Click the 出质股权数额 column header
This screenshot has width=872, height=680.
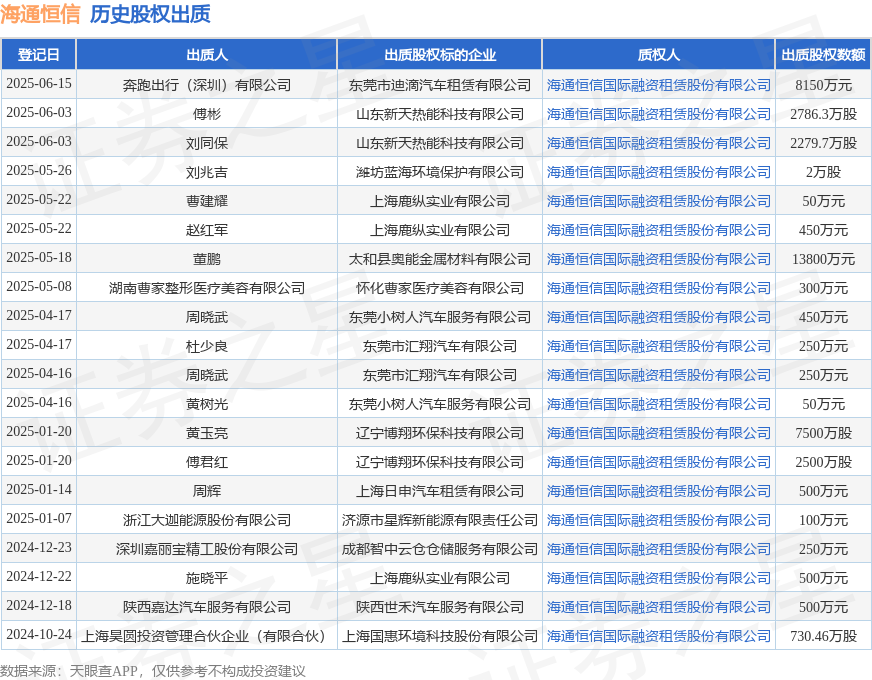[x=823, y=54]
